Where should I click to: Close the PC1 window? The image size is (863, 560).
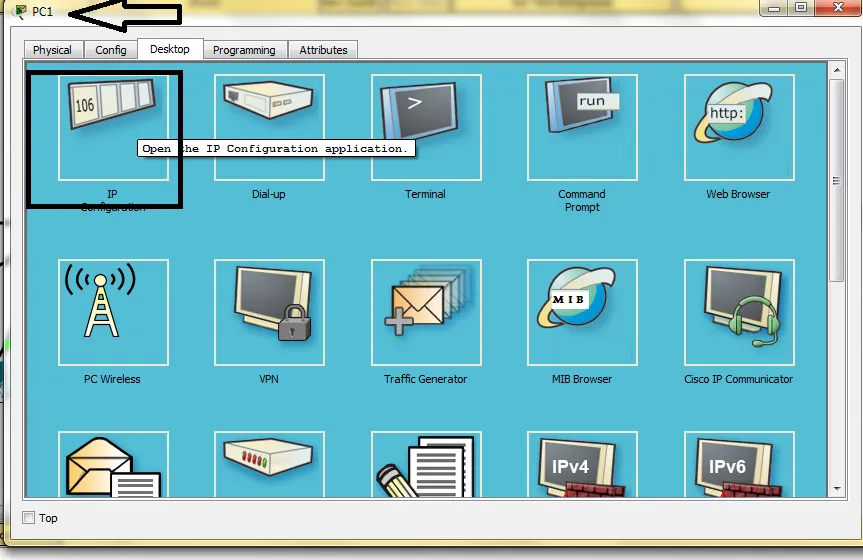pos(838,8)
